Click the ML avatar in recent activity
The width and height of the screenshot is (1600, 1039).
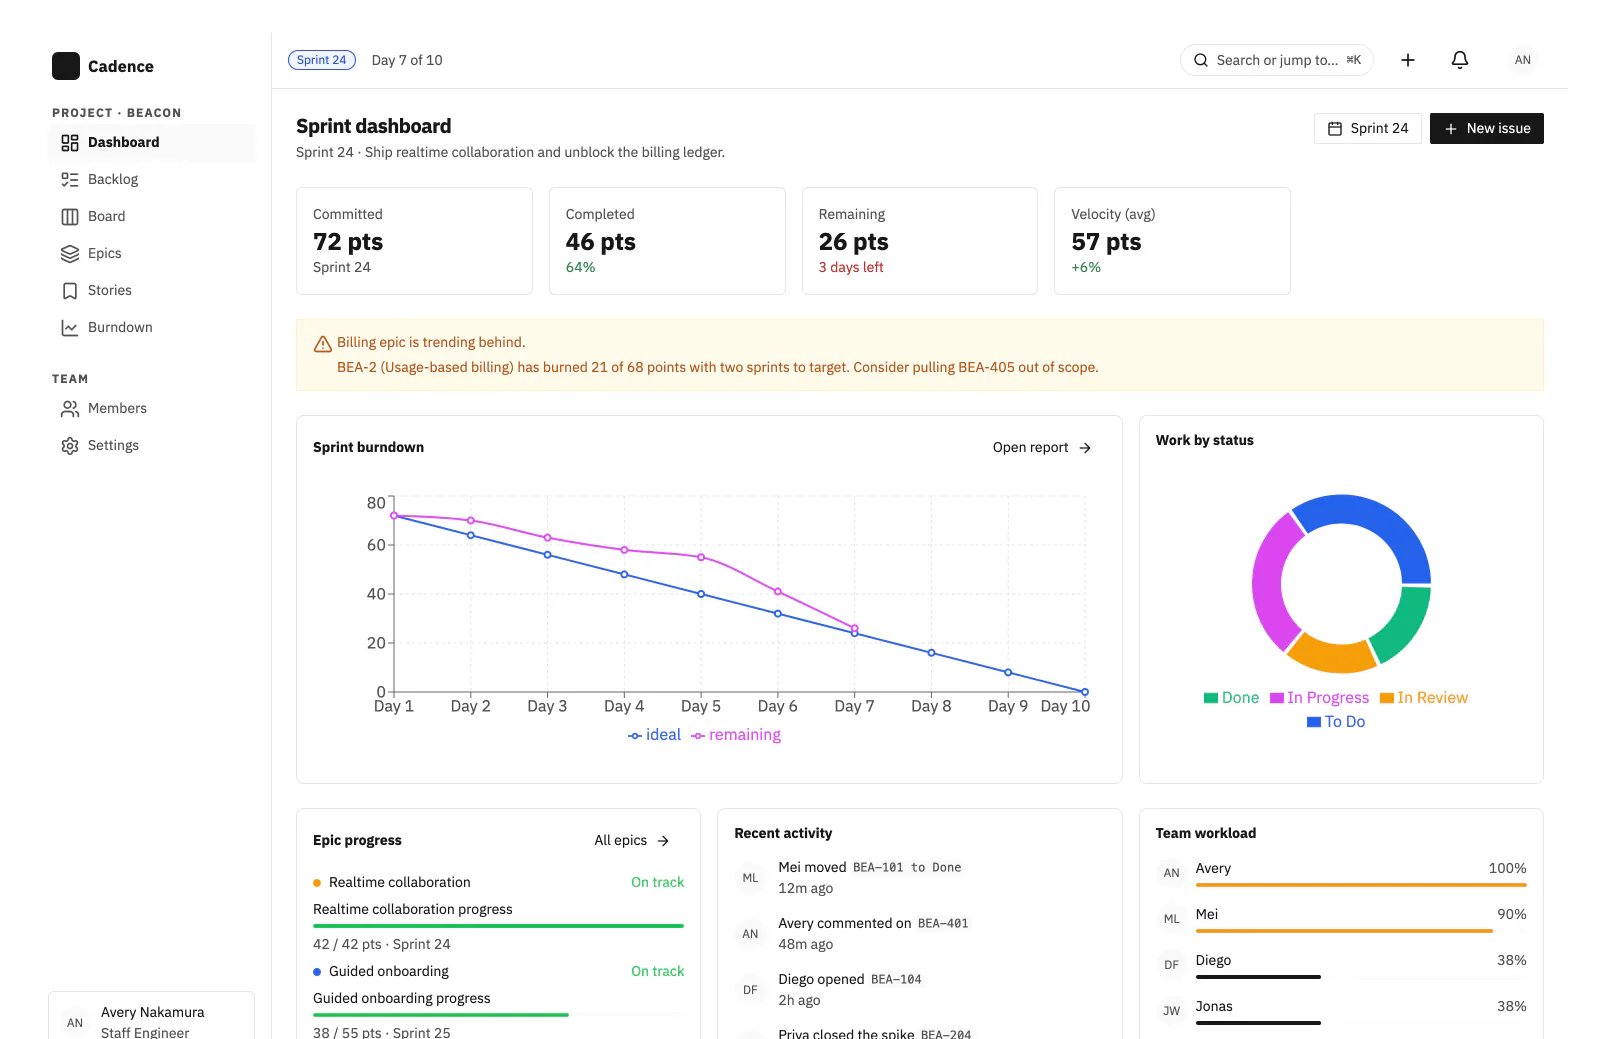tap(750, 878)
